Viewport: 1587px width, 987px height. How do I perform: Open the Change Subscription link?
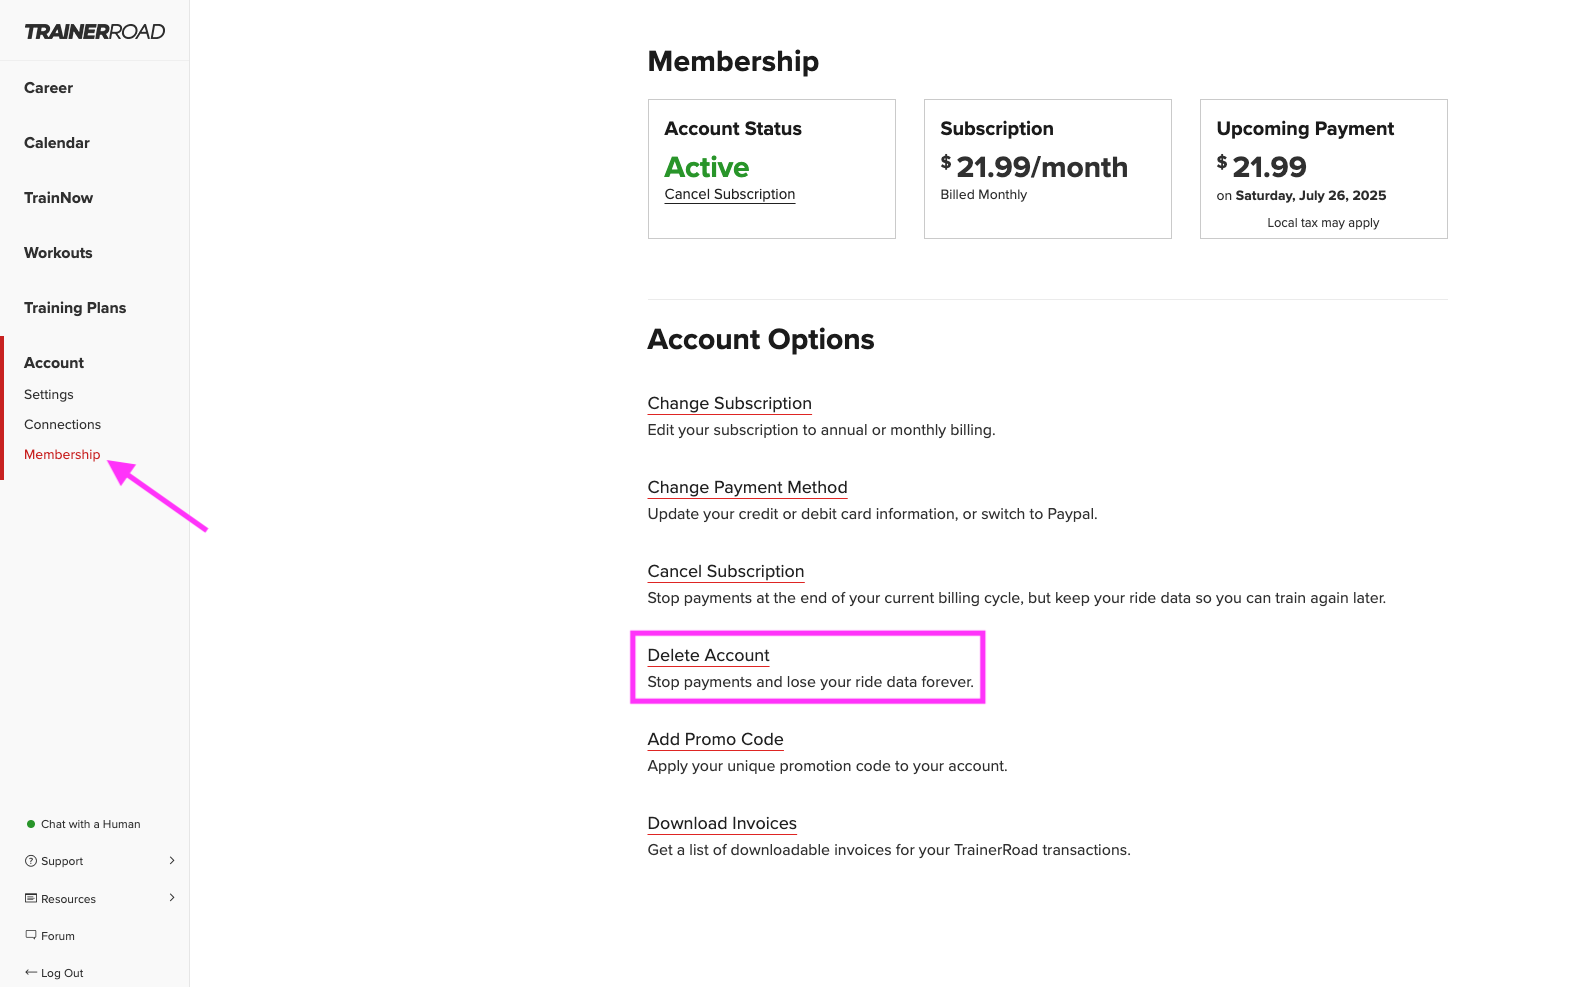click(730, 403)
